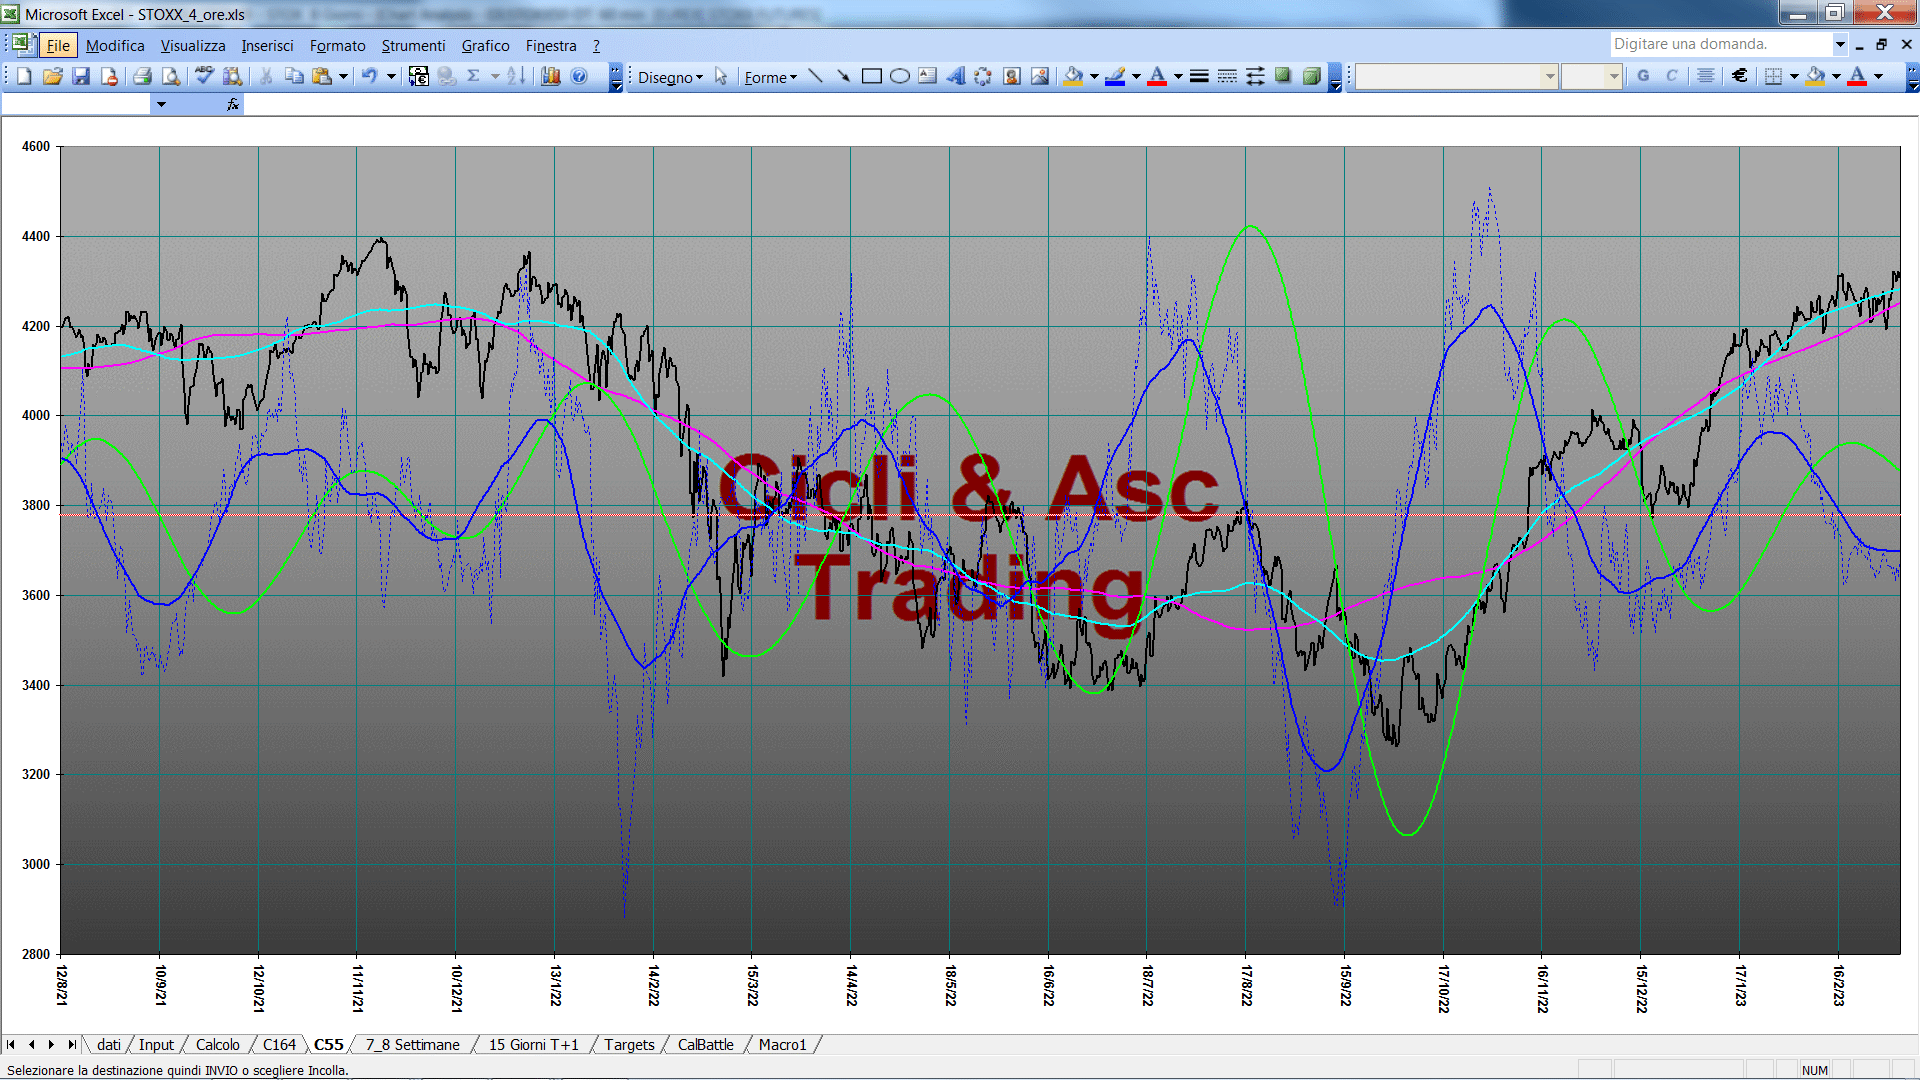The image size is (1920, 1080).
Task: Go to first sheet using tab navigation
Action: coord(11,1044)
